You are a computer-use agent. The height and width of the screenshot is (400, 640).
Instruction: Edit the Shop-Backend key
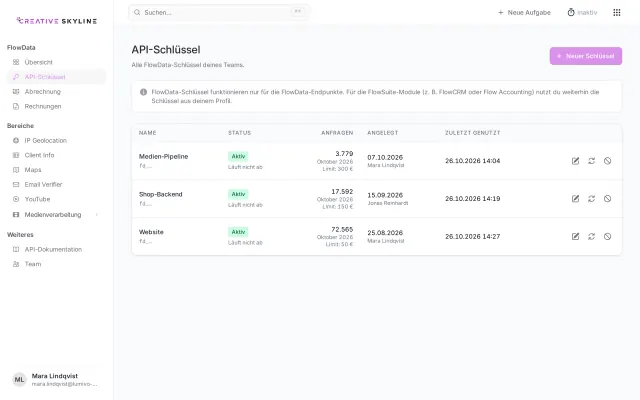point(575,198)
